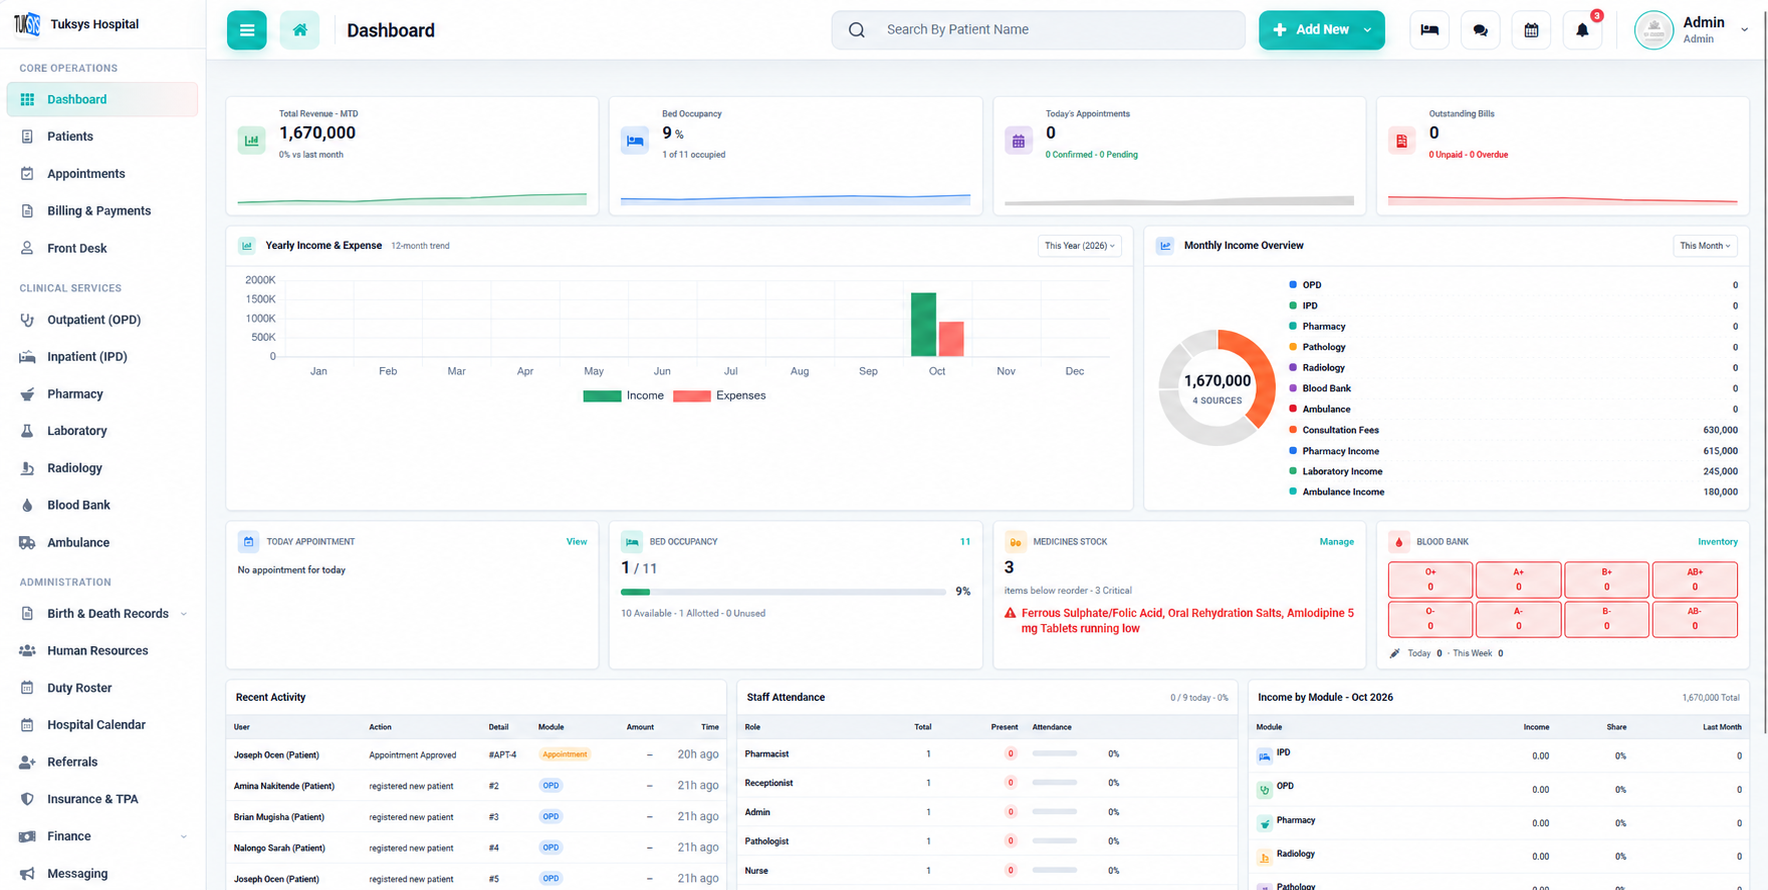Click the Medicines Stock pills icon
1768x890 pixels.
[x=1015, y=542]
